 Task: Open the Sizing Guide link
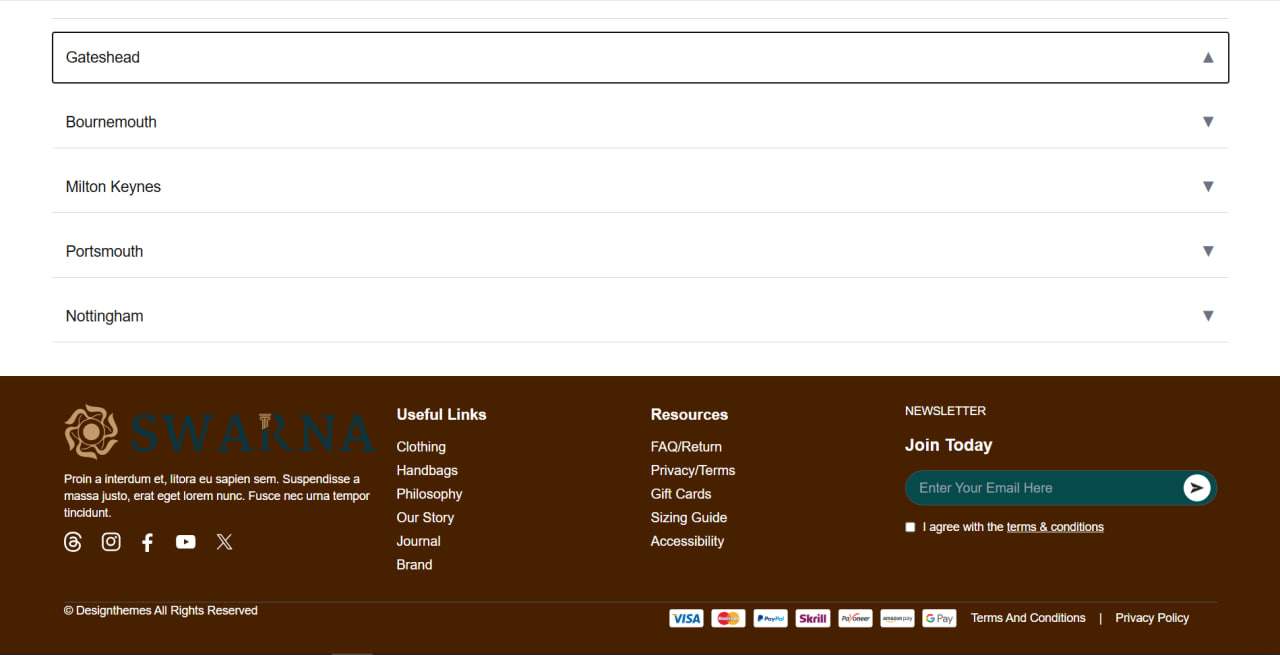[689, 518]
